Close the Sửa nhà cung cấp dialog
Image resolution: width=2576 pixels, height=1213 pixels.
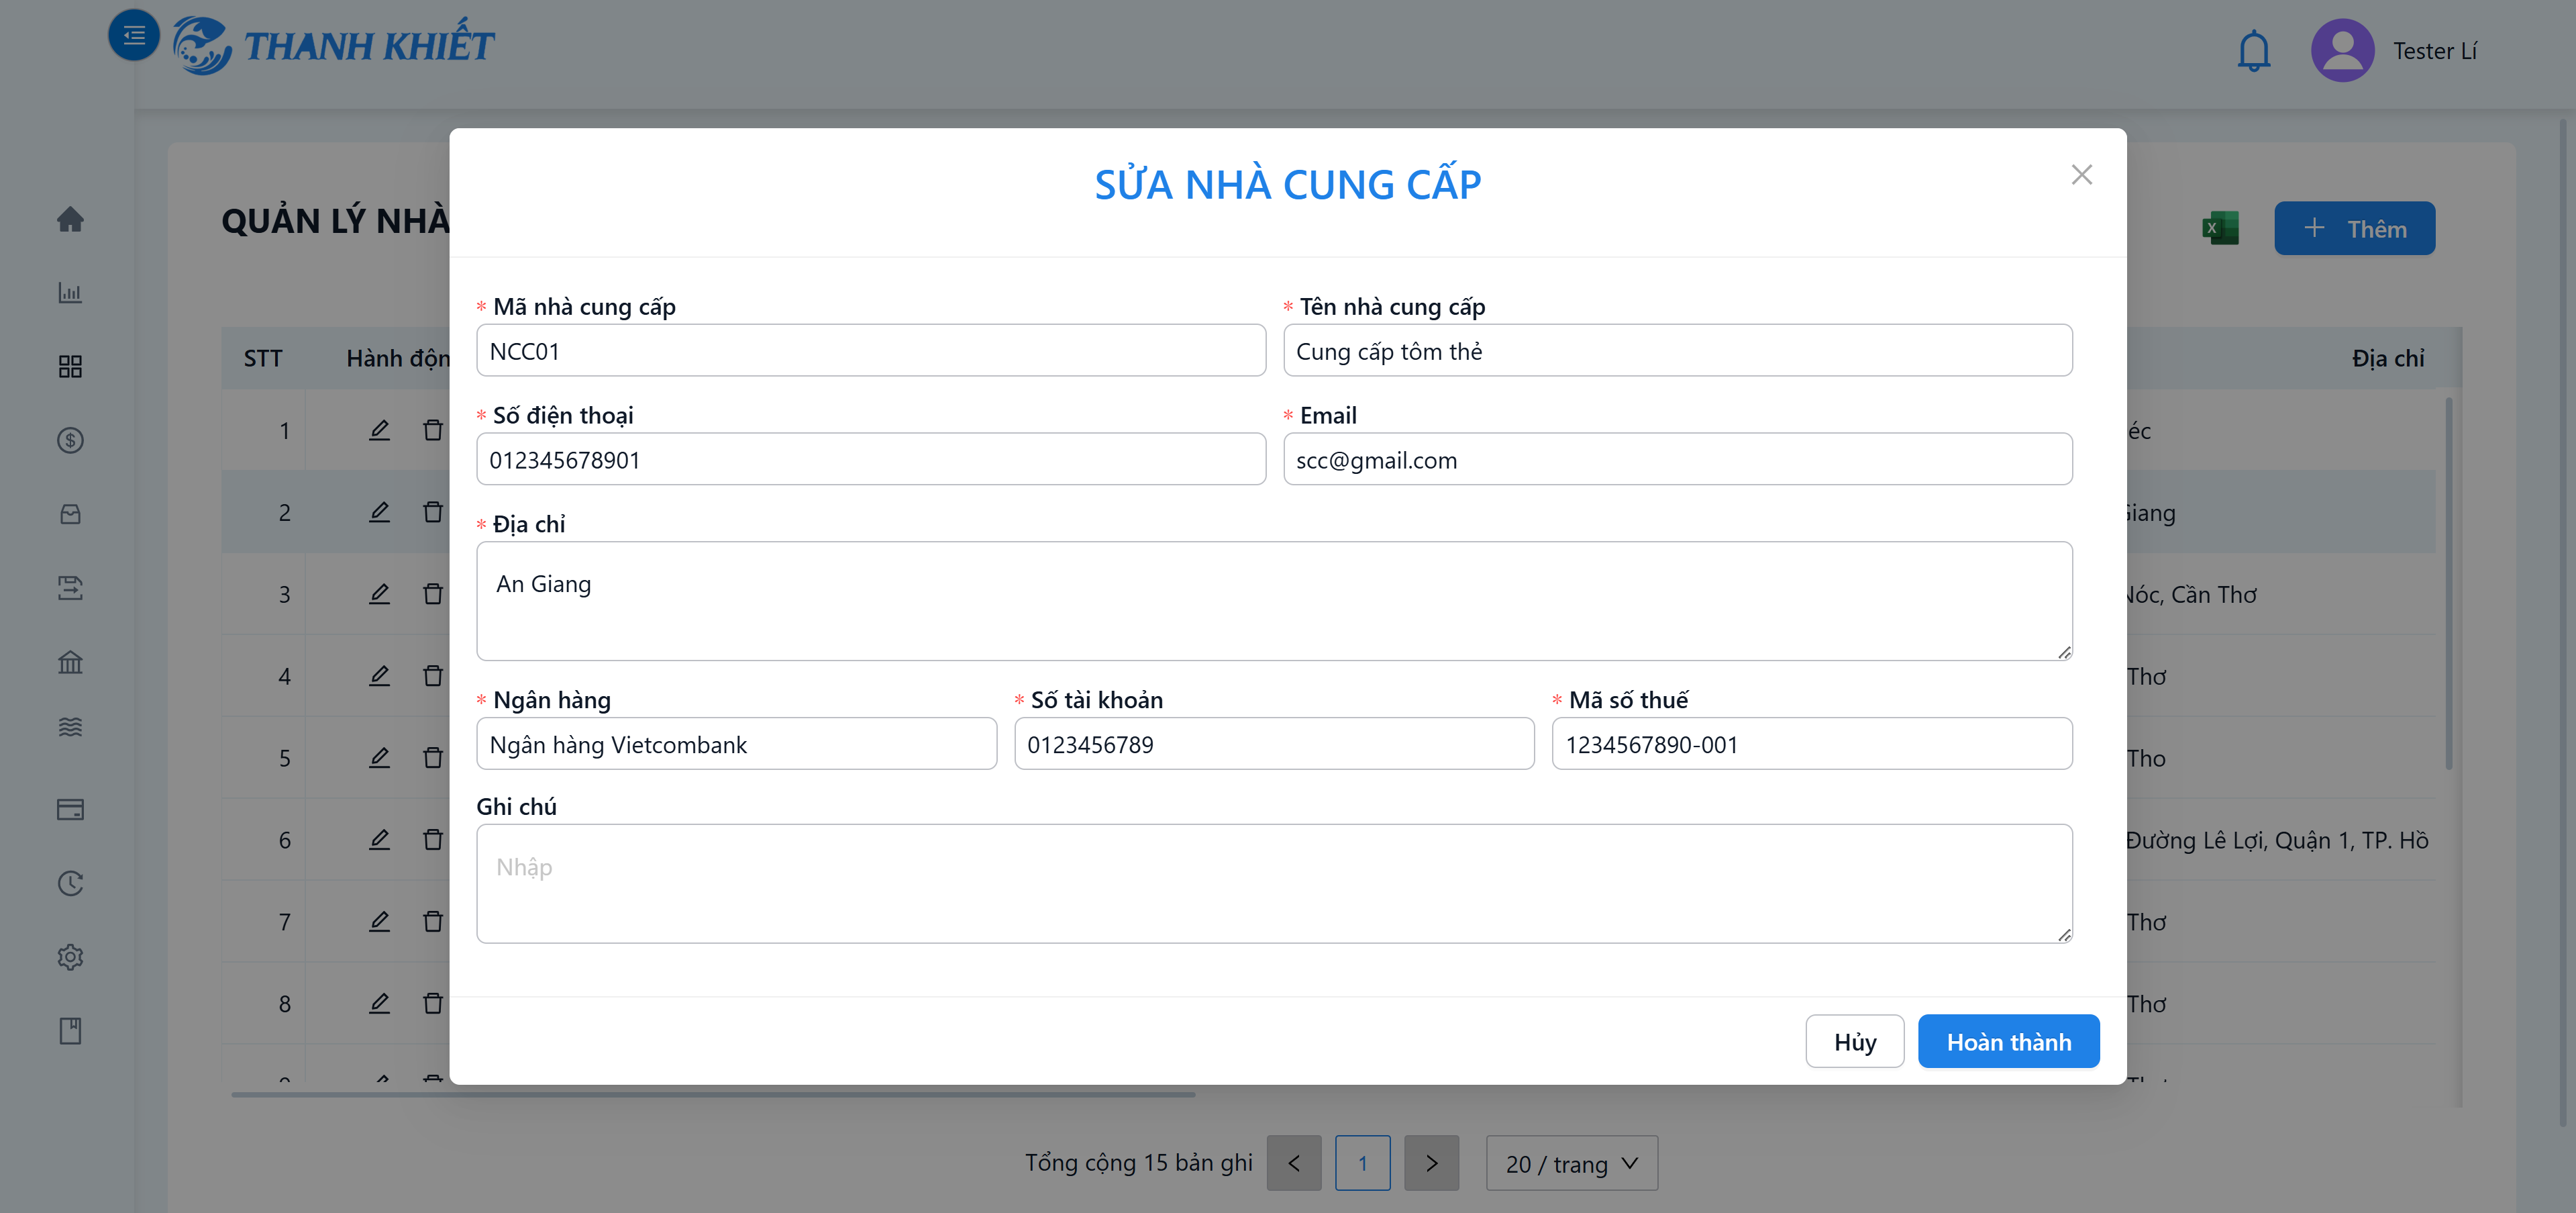2081,175
